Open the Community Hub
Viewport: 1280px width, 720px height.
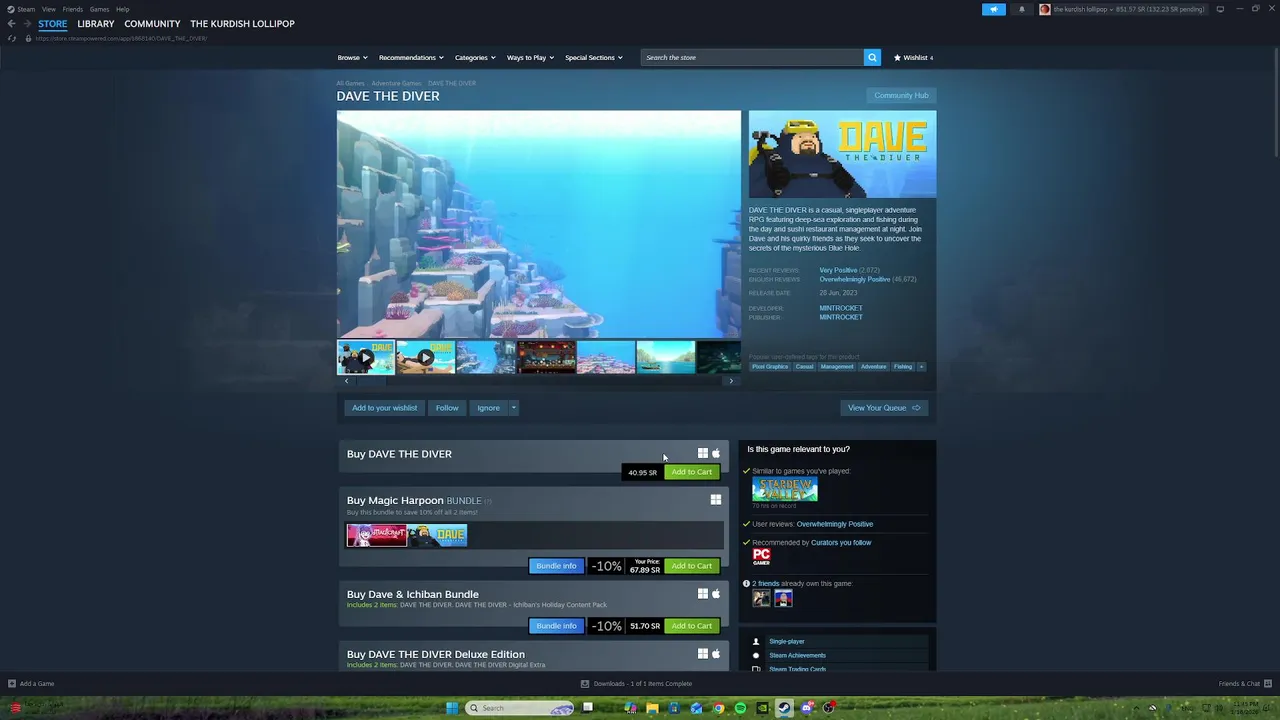901,95
